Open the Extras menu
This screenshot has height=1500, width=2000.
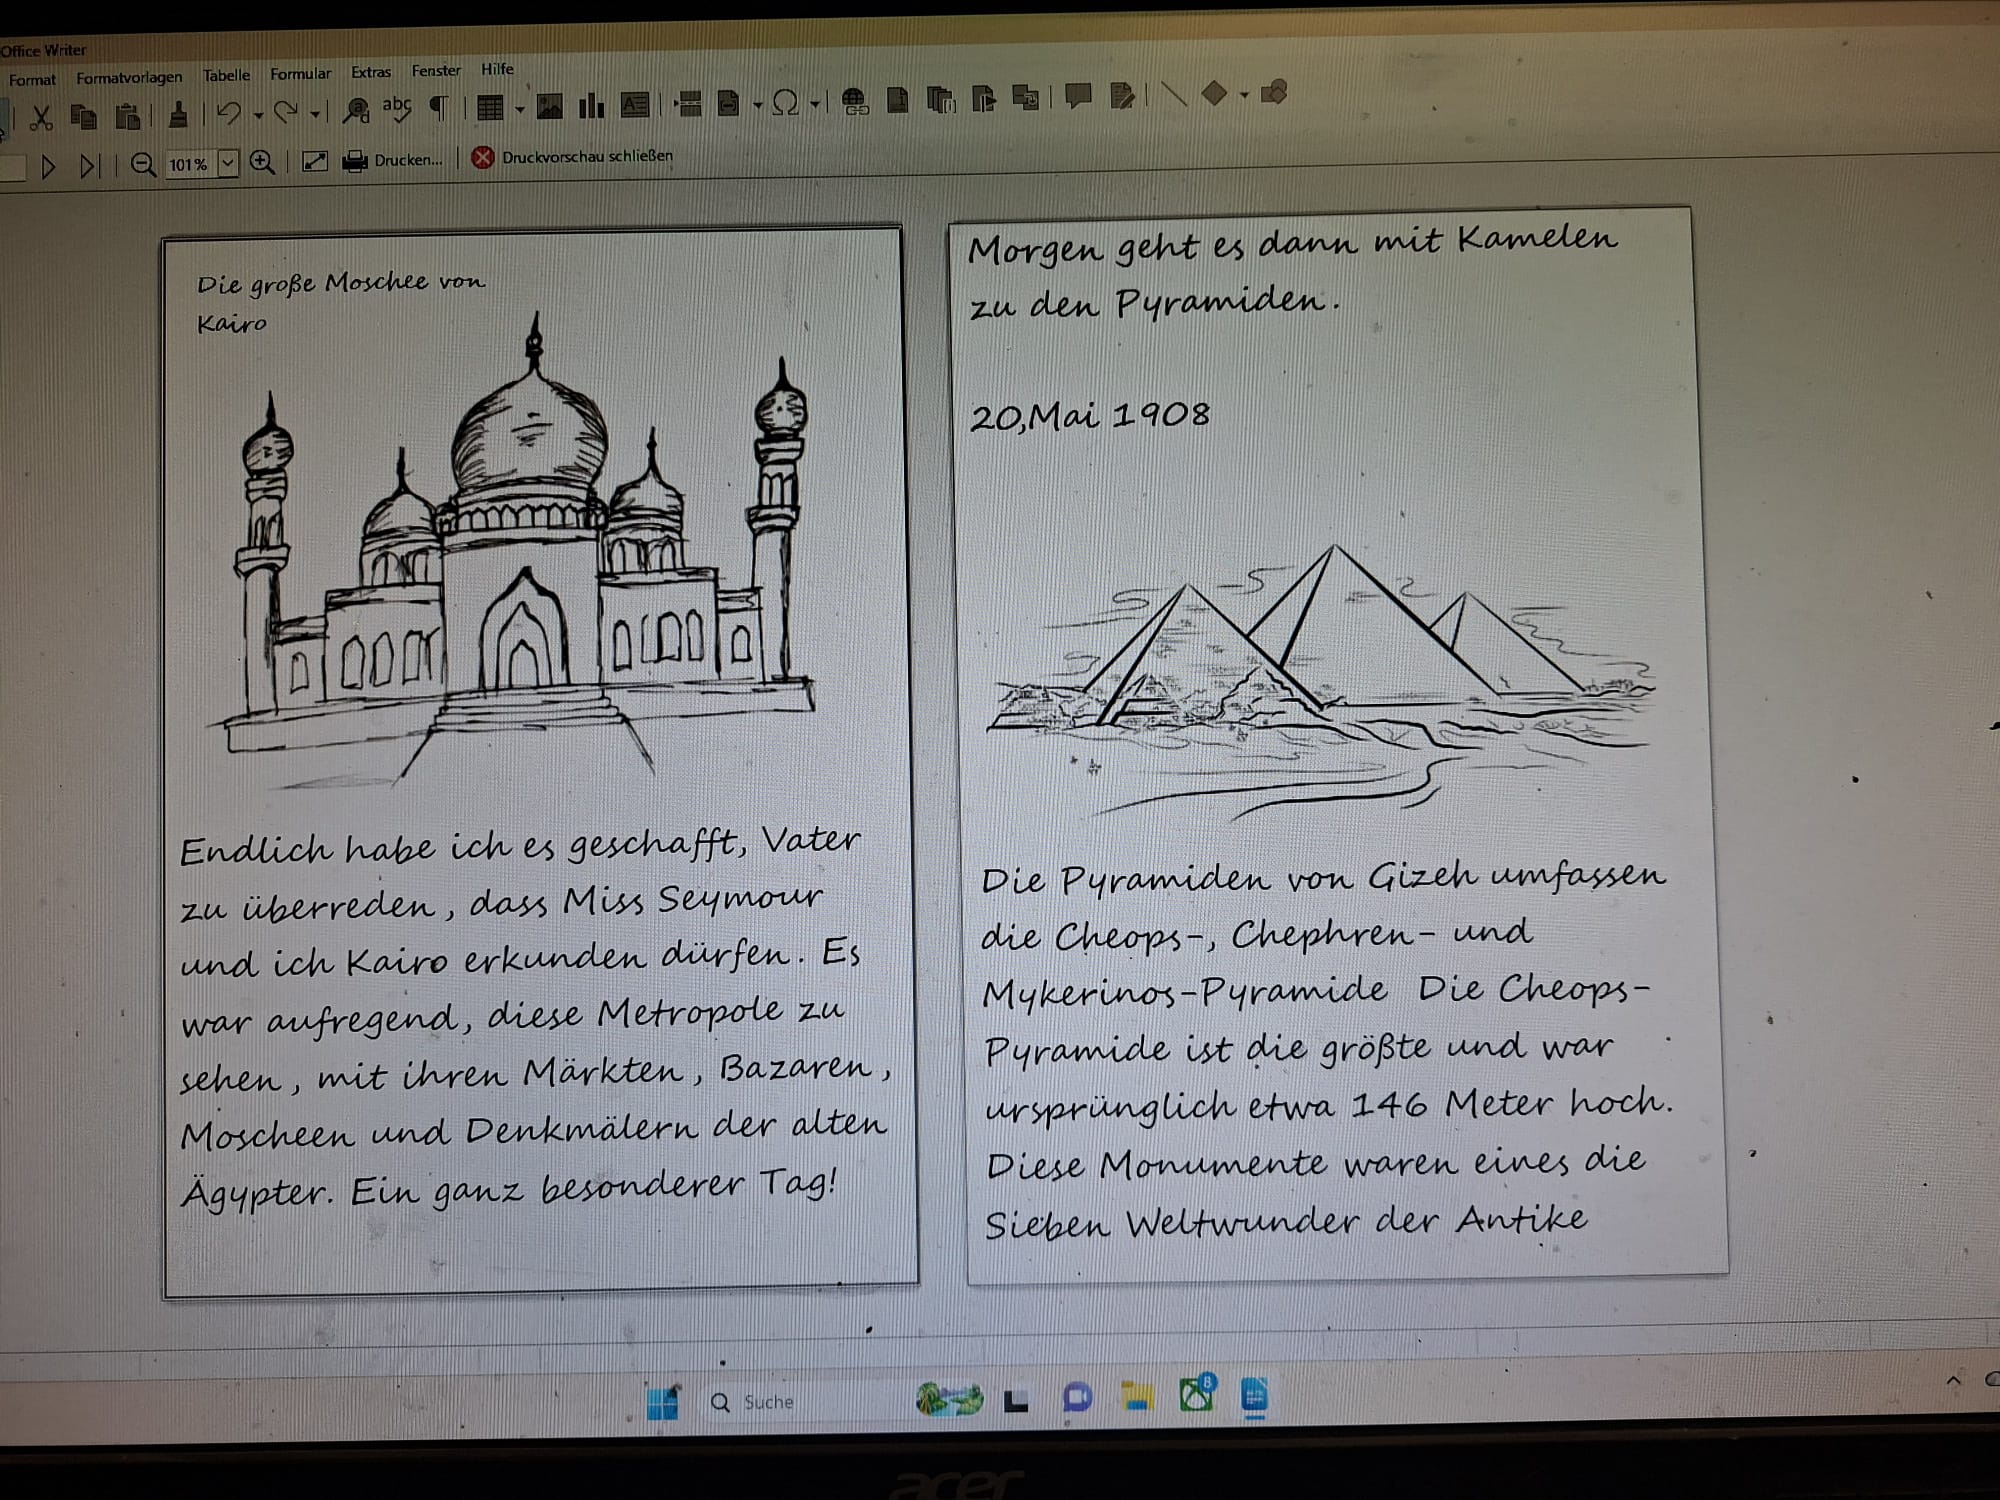(370, 72)
